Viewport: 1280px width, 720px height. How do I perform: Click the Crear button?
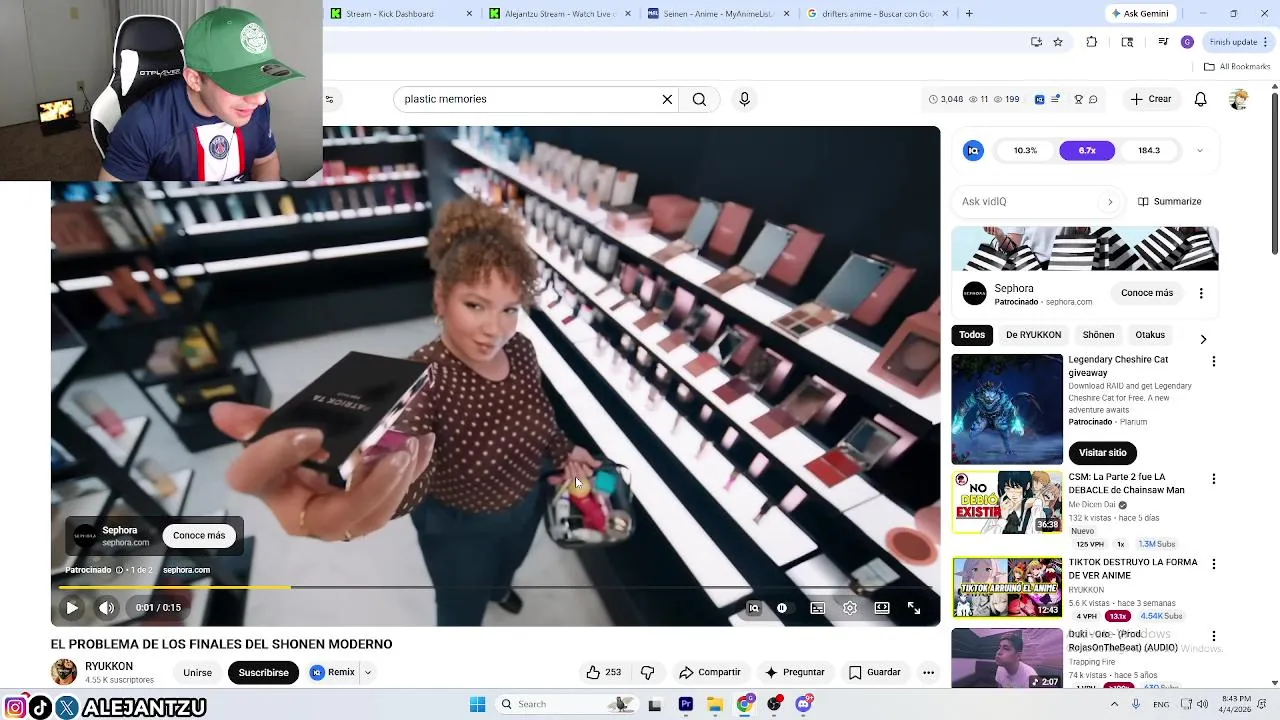(x=1150, y=99)
